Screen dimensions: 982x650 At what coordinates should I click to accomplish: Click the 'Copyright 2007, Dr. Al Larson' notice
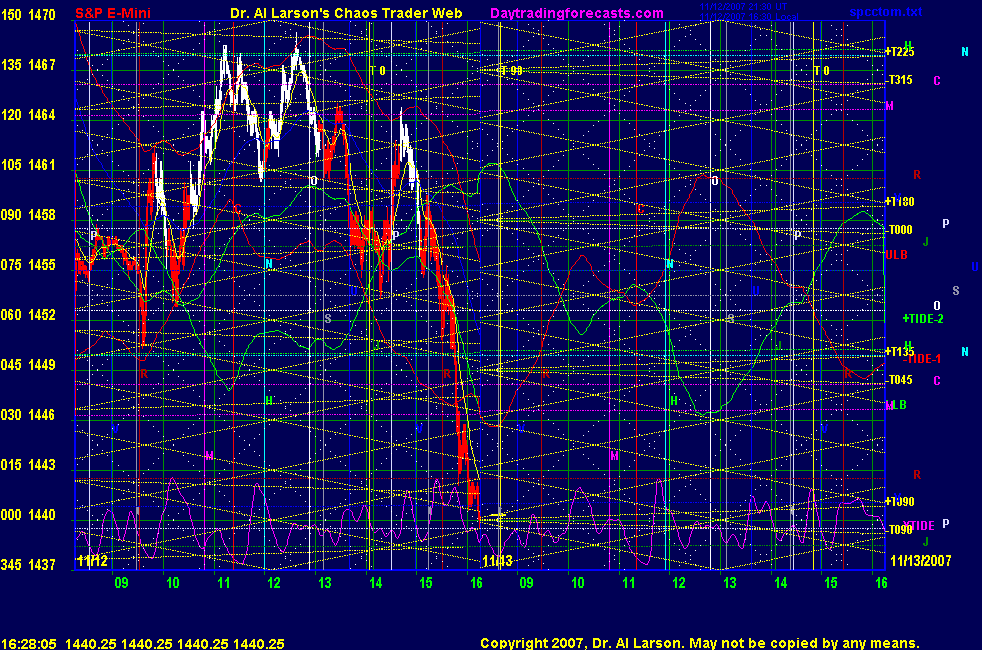point(582,643)
